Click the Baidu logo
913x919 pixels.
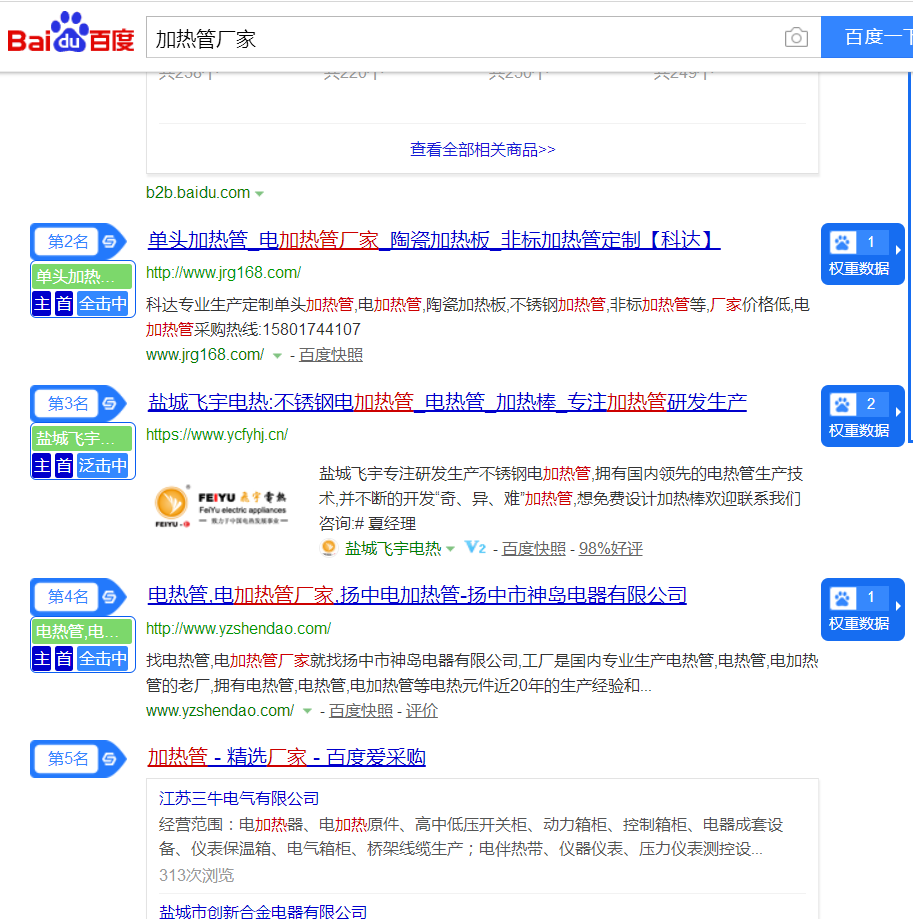tap(71, 33)
